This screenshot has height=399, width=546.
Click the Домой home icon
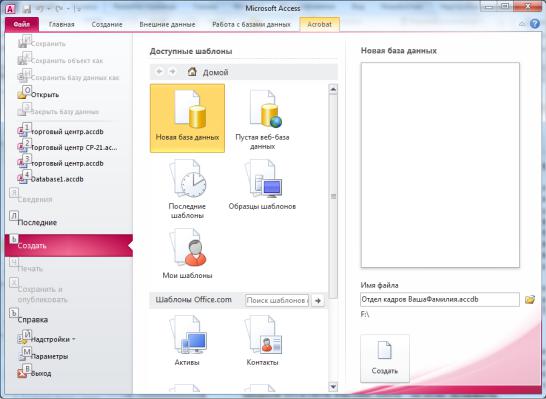pos(192,72)
